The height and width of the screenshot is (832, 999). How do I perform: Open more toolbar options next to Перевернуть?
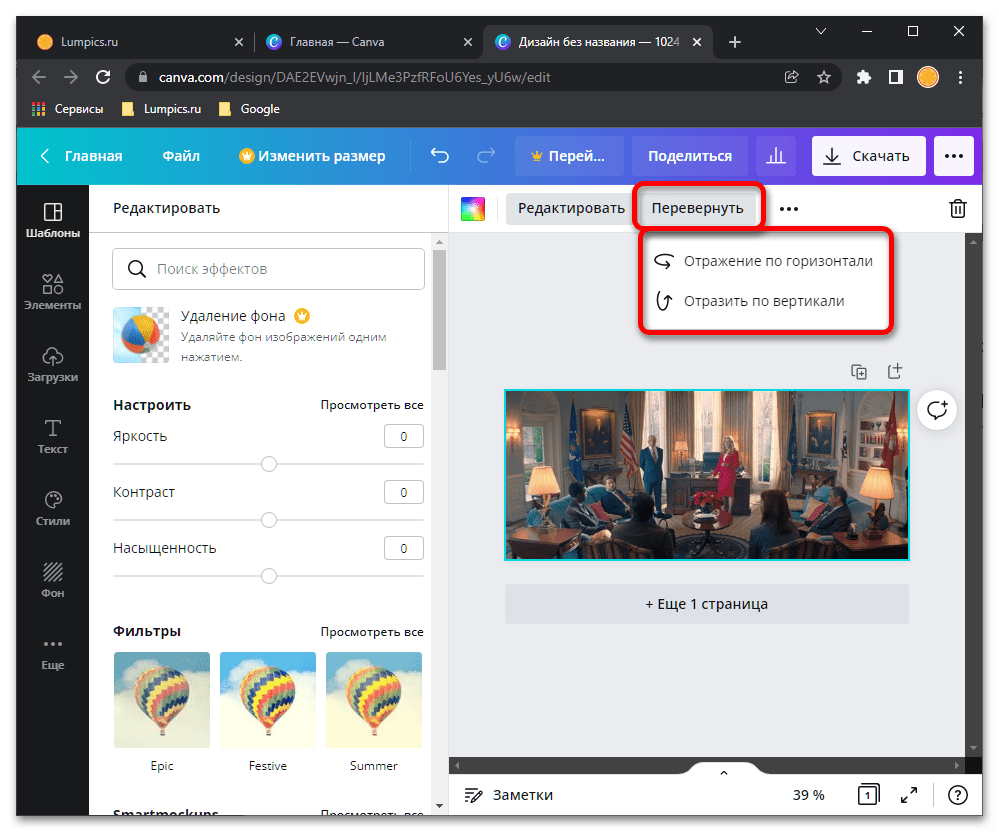click(789, 209)
